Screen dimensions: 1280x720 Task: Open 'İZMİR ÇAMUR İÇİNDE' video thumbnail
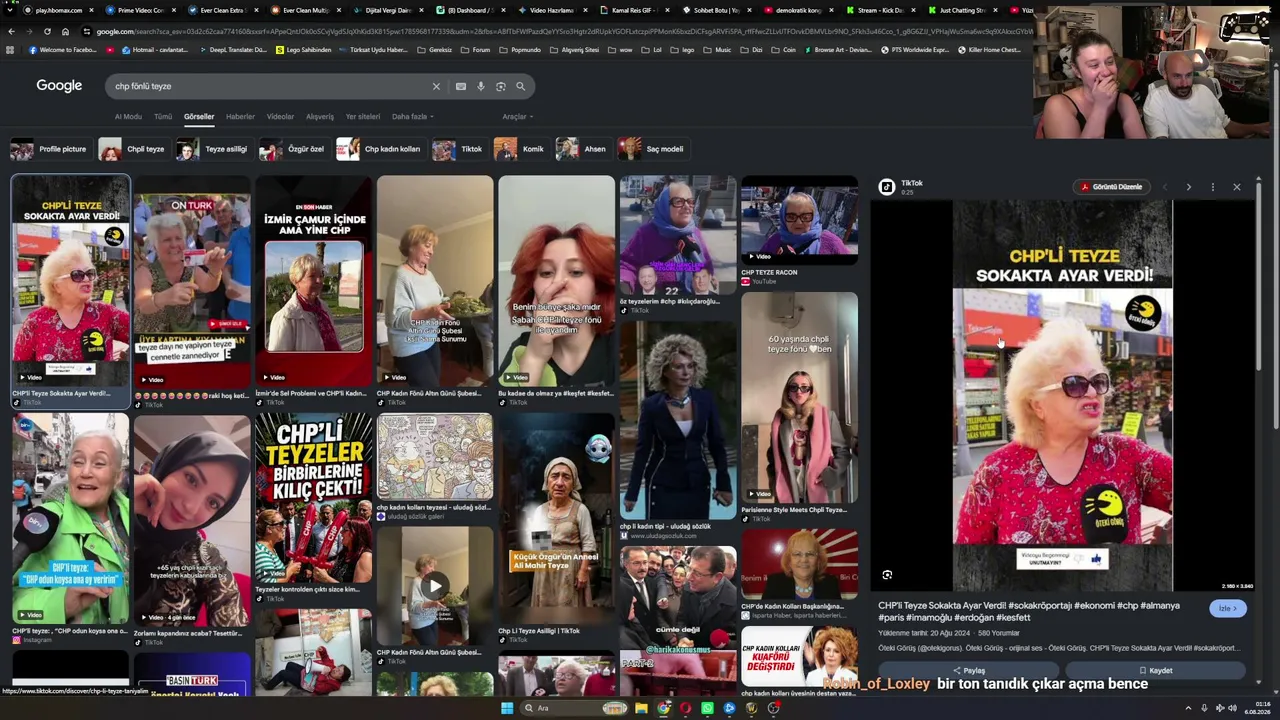coord(313,280)
